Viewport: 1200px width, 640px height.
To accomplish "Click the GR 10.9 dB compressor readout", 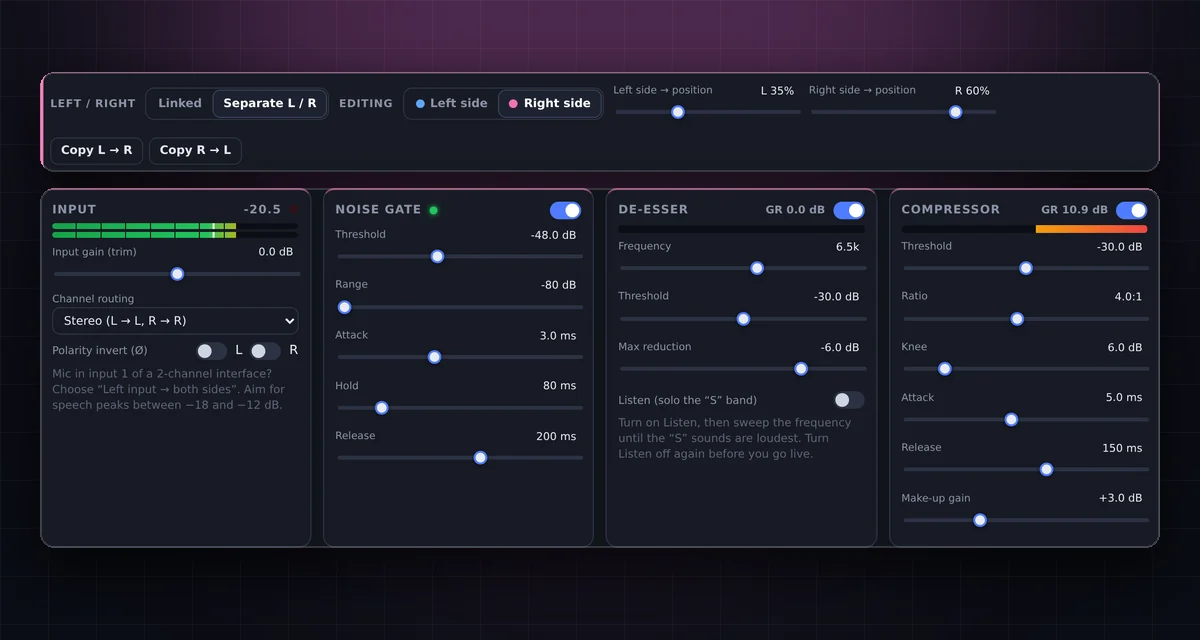I will 1075,210.
